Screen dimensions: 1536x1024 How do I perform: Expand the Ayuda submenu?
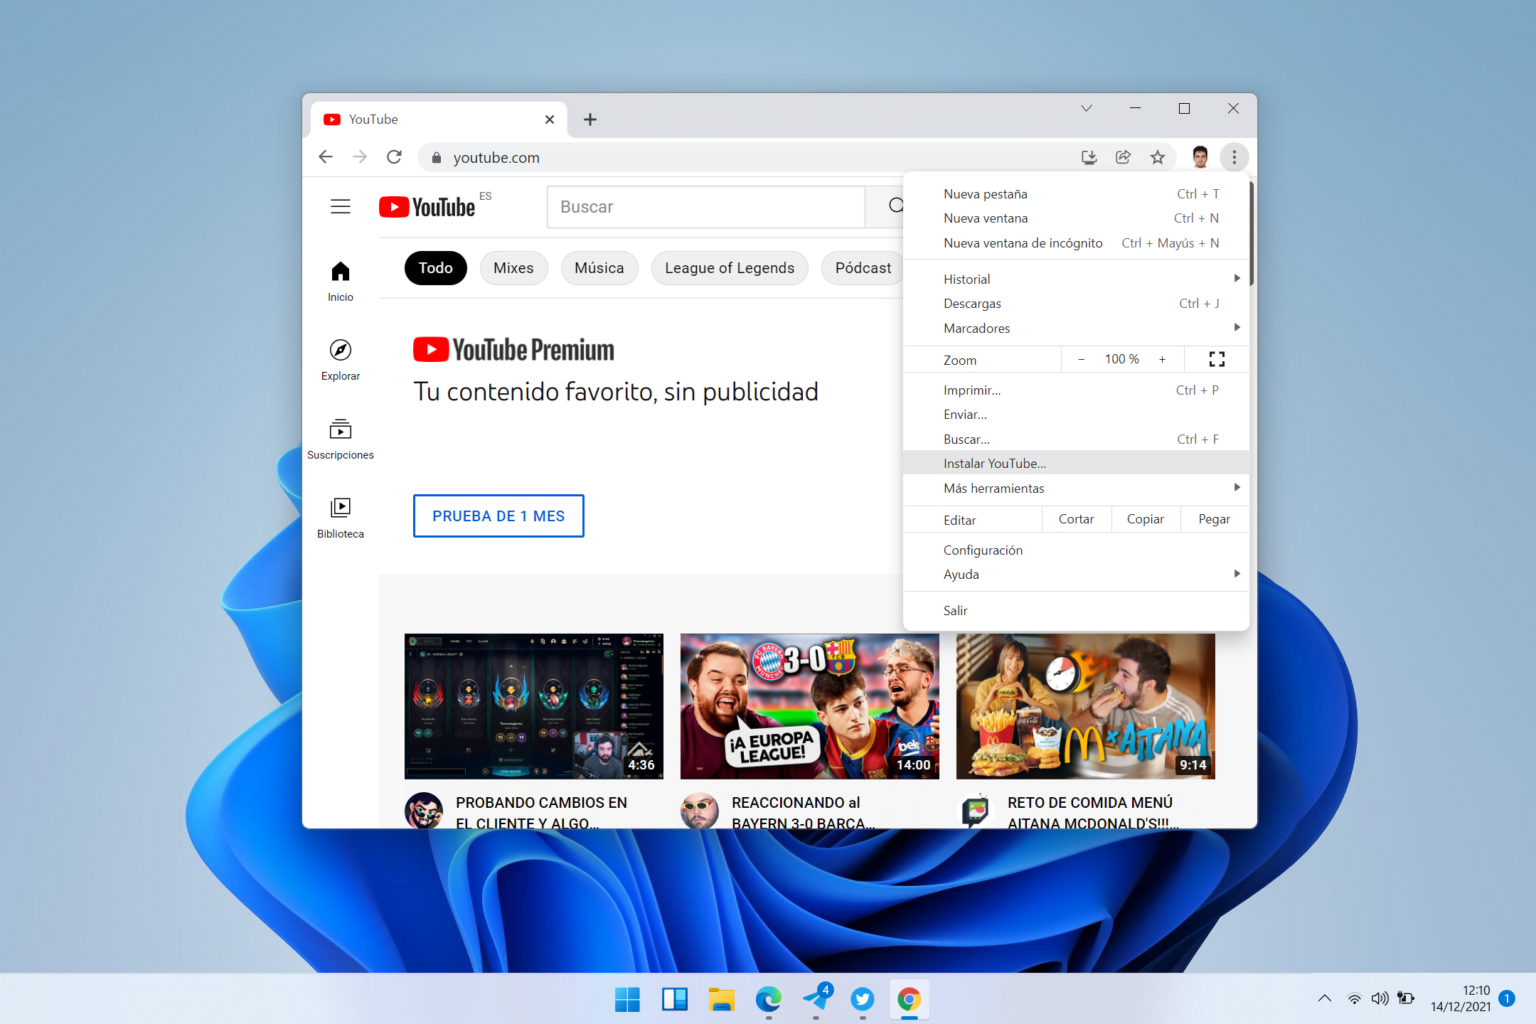point(1076,574)
